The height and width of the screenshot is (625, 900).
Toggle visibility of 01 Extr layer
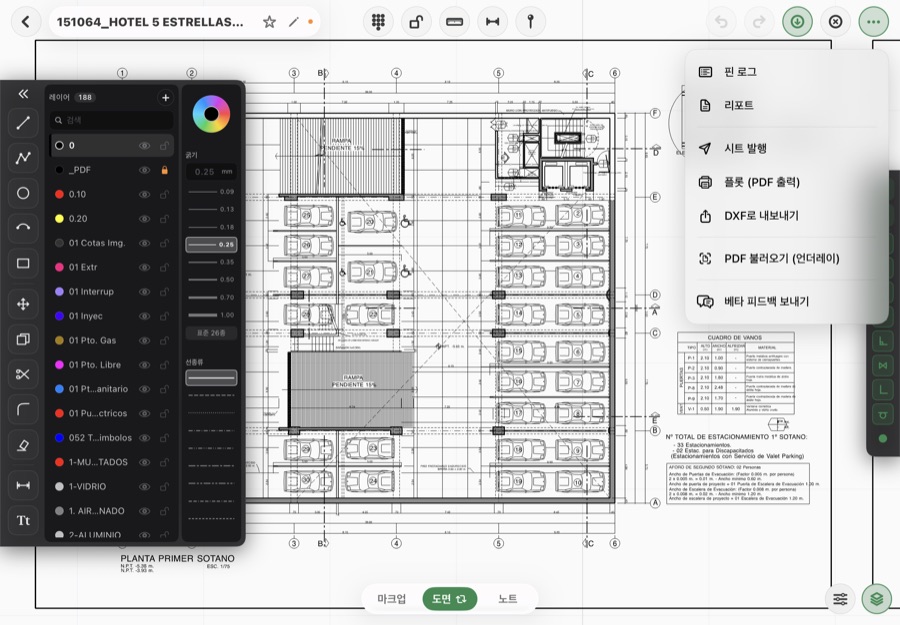145,267
